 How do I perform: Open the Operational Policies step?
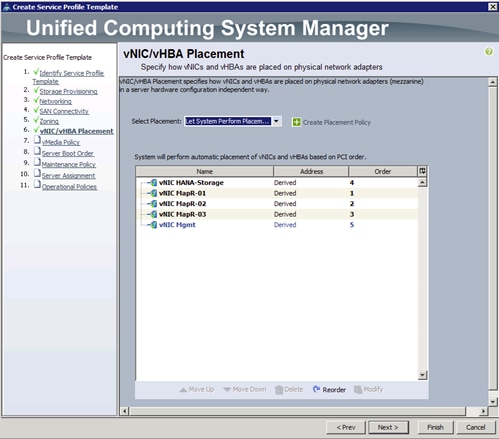point(69,187)
